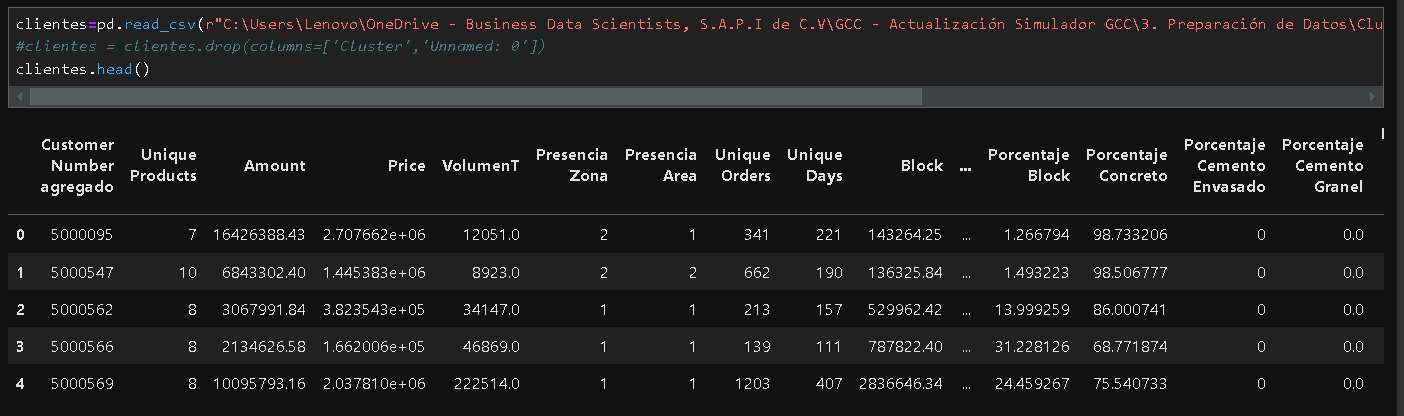Click the ellipsis column header after Block
This screenshot has height=416, width=1404.
pyautogui.click(x=965, y=166)
